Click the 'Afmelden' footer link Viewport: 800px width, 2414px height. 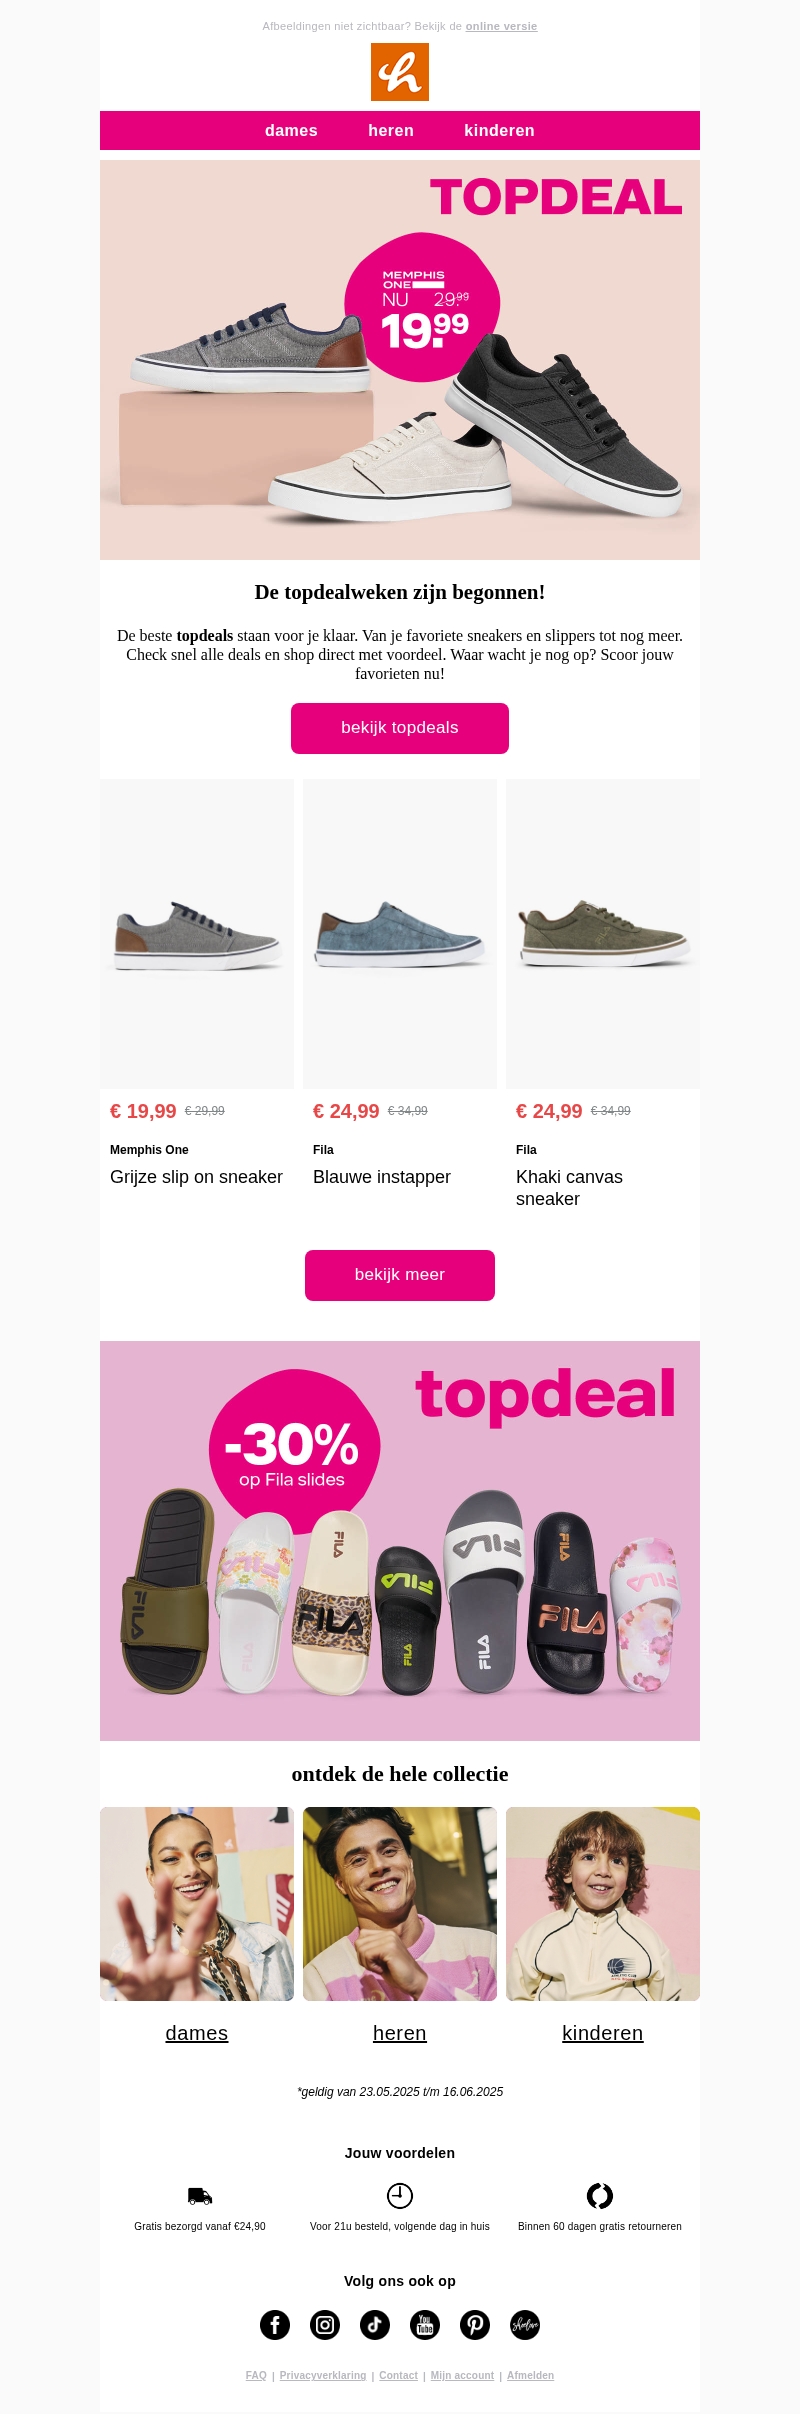530,2375
